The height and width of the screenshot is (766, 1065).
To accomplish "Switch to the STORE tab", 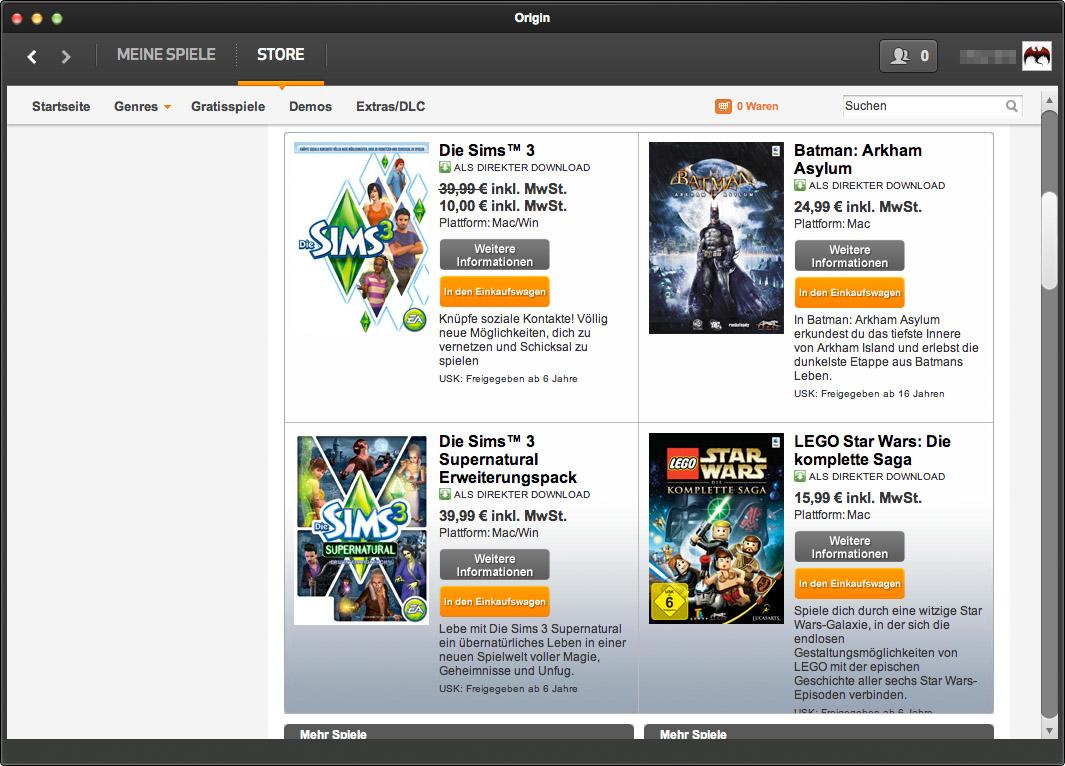I will point(281,54).
